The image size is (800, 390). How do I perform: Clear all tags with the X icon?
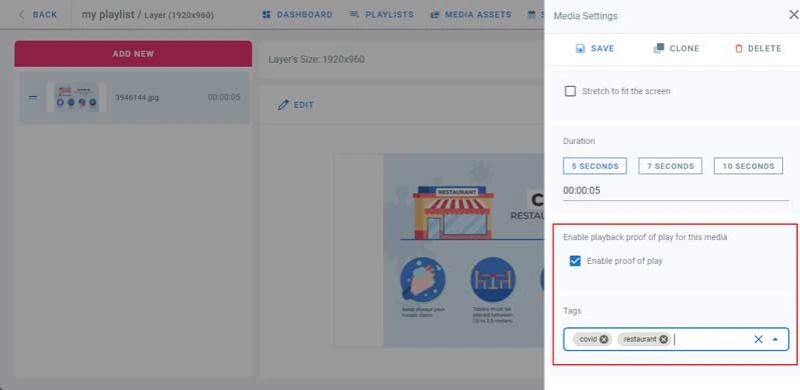tap(758, 339)
